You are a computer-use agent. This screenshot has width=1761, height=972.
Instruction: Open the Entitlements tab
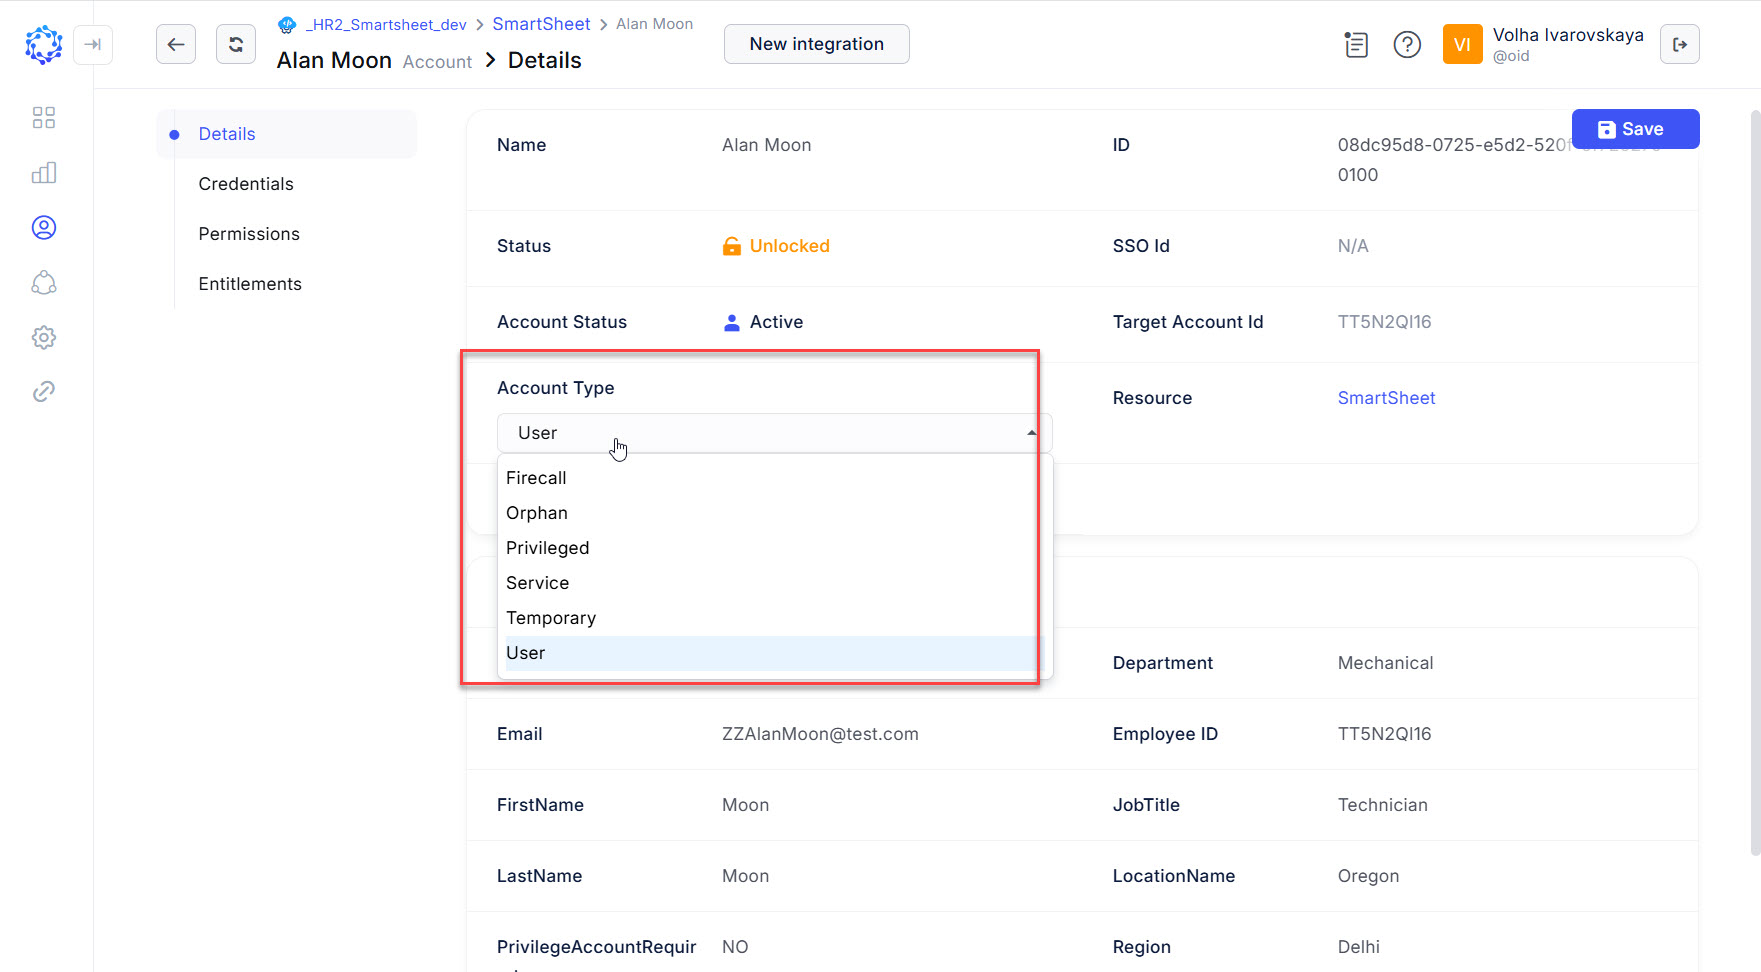coord(250,283)
